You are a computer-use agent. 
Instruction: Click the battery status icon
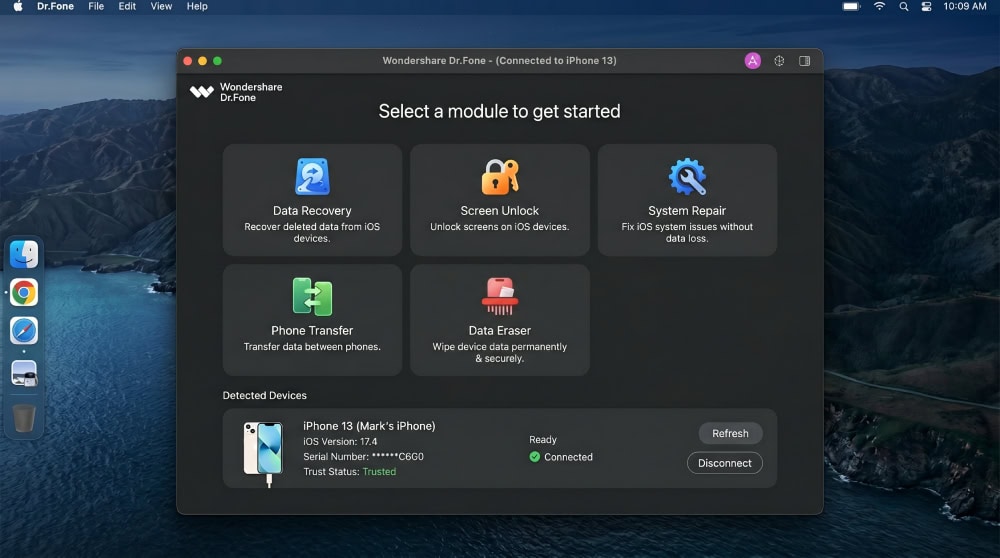pyautogui.click(x=851, y=6)
